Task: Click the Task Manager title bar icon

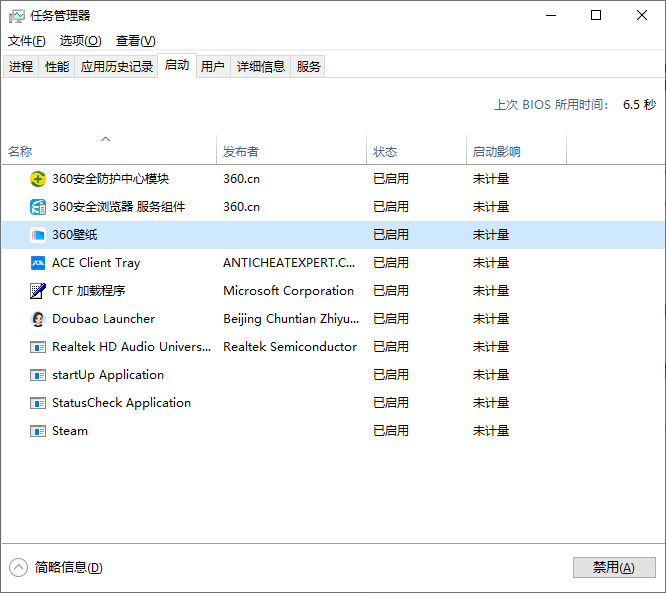Action: 17,16
